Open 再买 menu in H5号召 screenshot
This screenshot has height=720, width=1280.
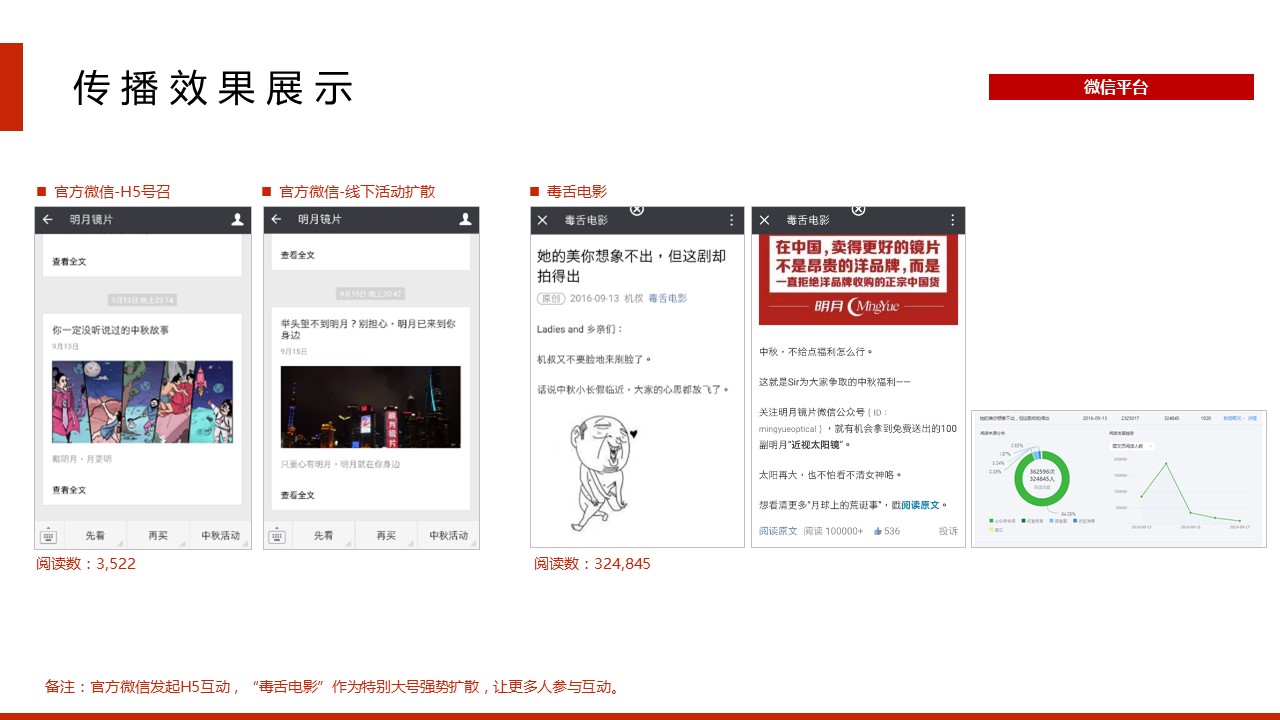tap(158, 536)
